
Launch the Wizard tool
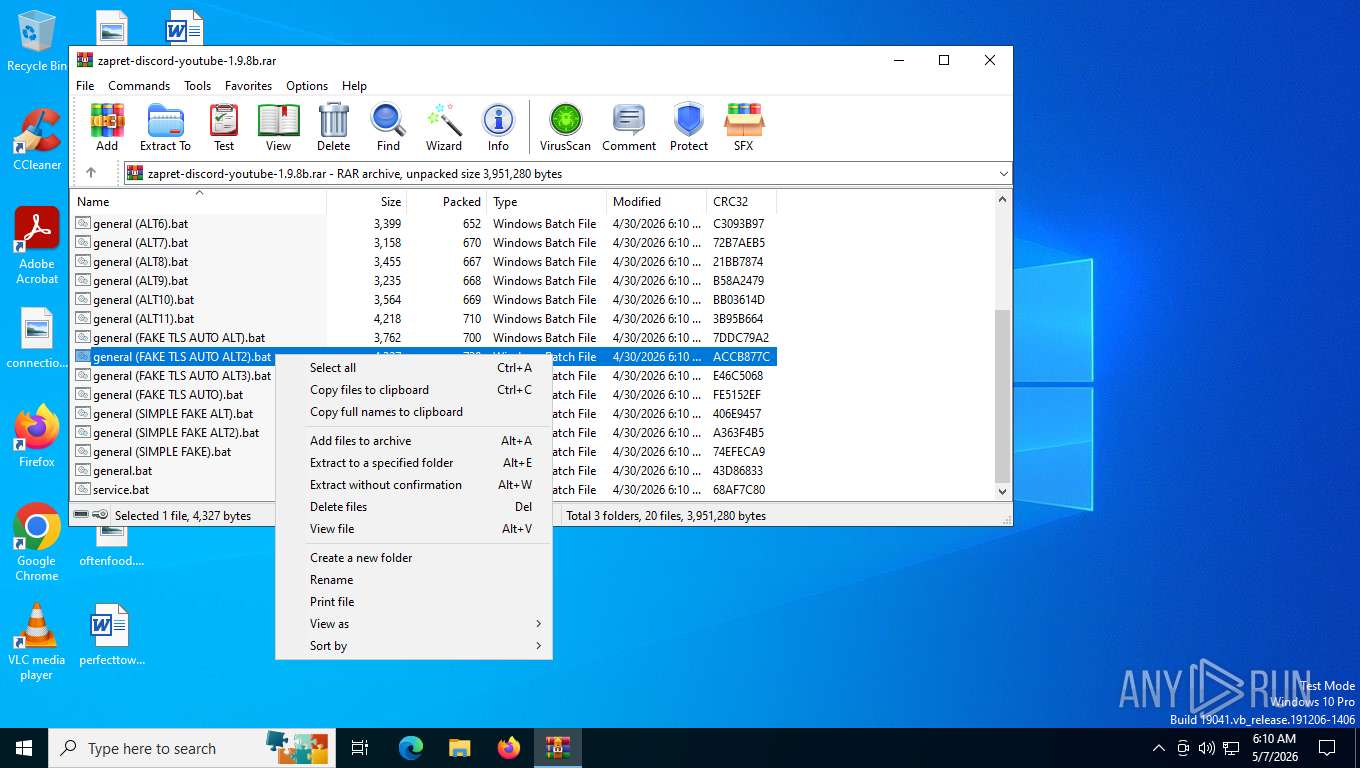tap(444, 127)
